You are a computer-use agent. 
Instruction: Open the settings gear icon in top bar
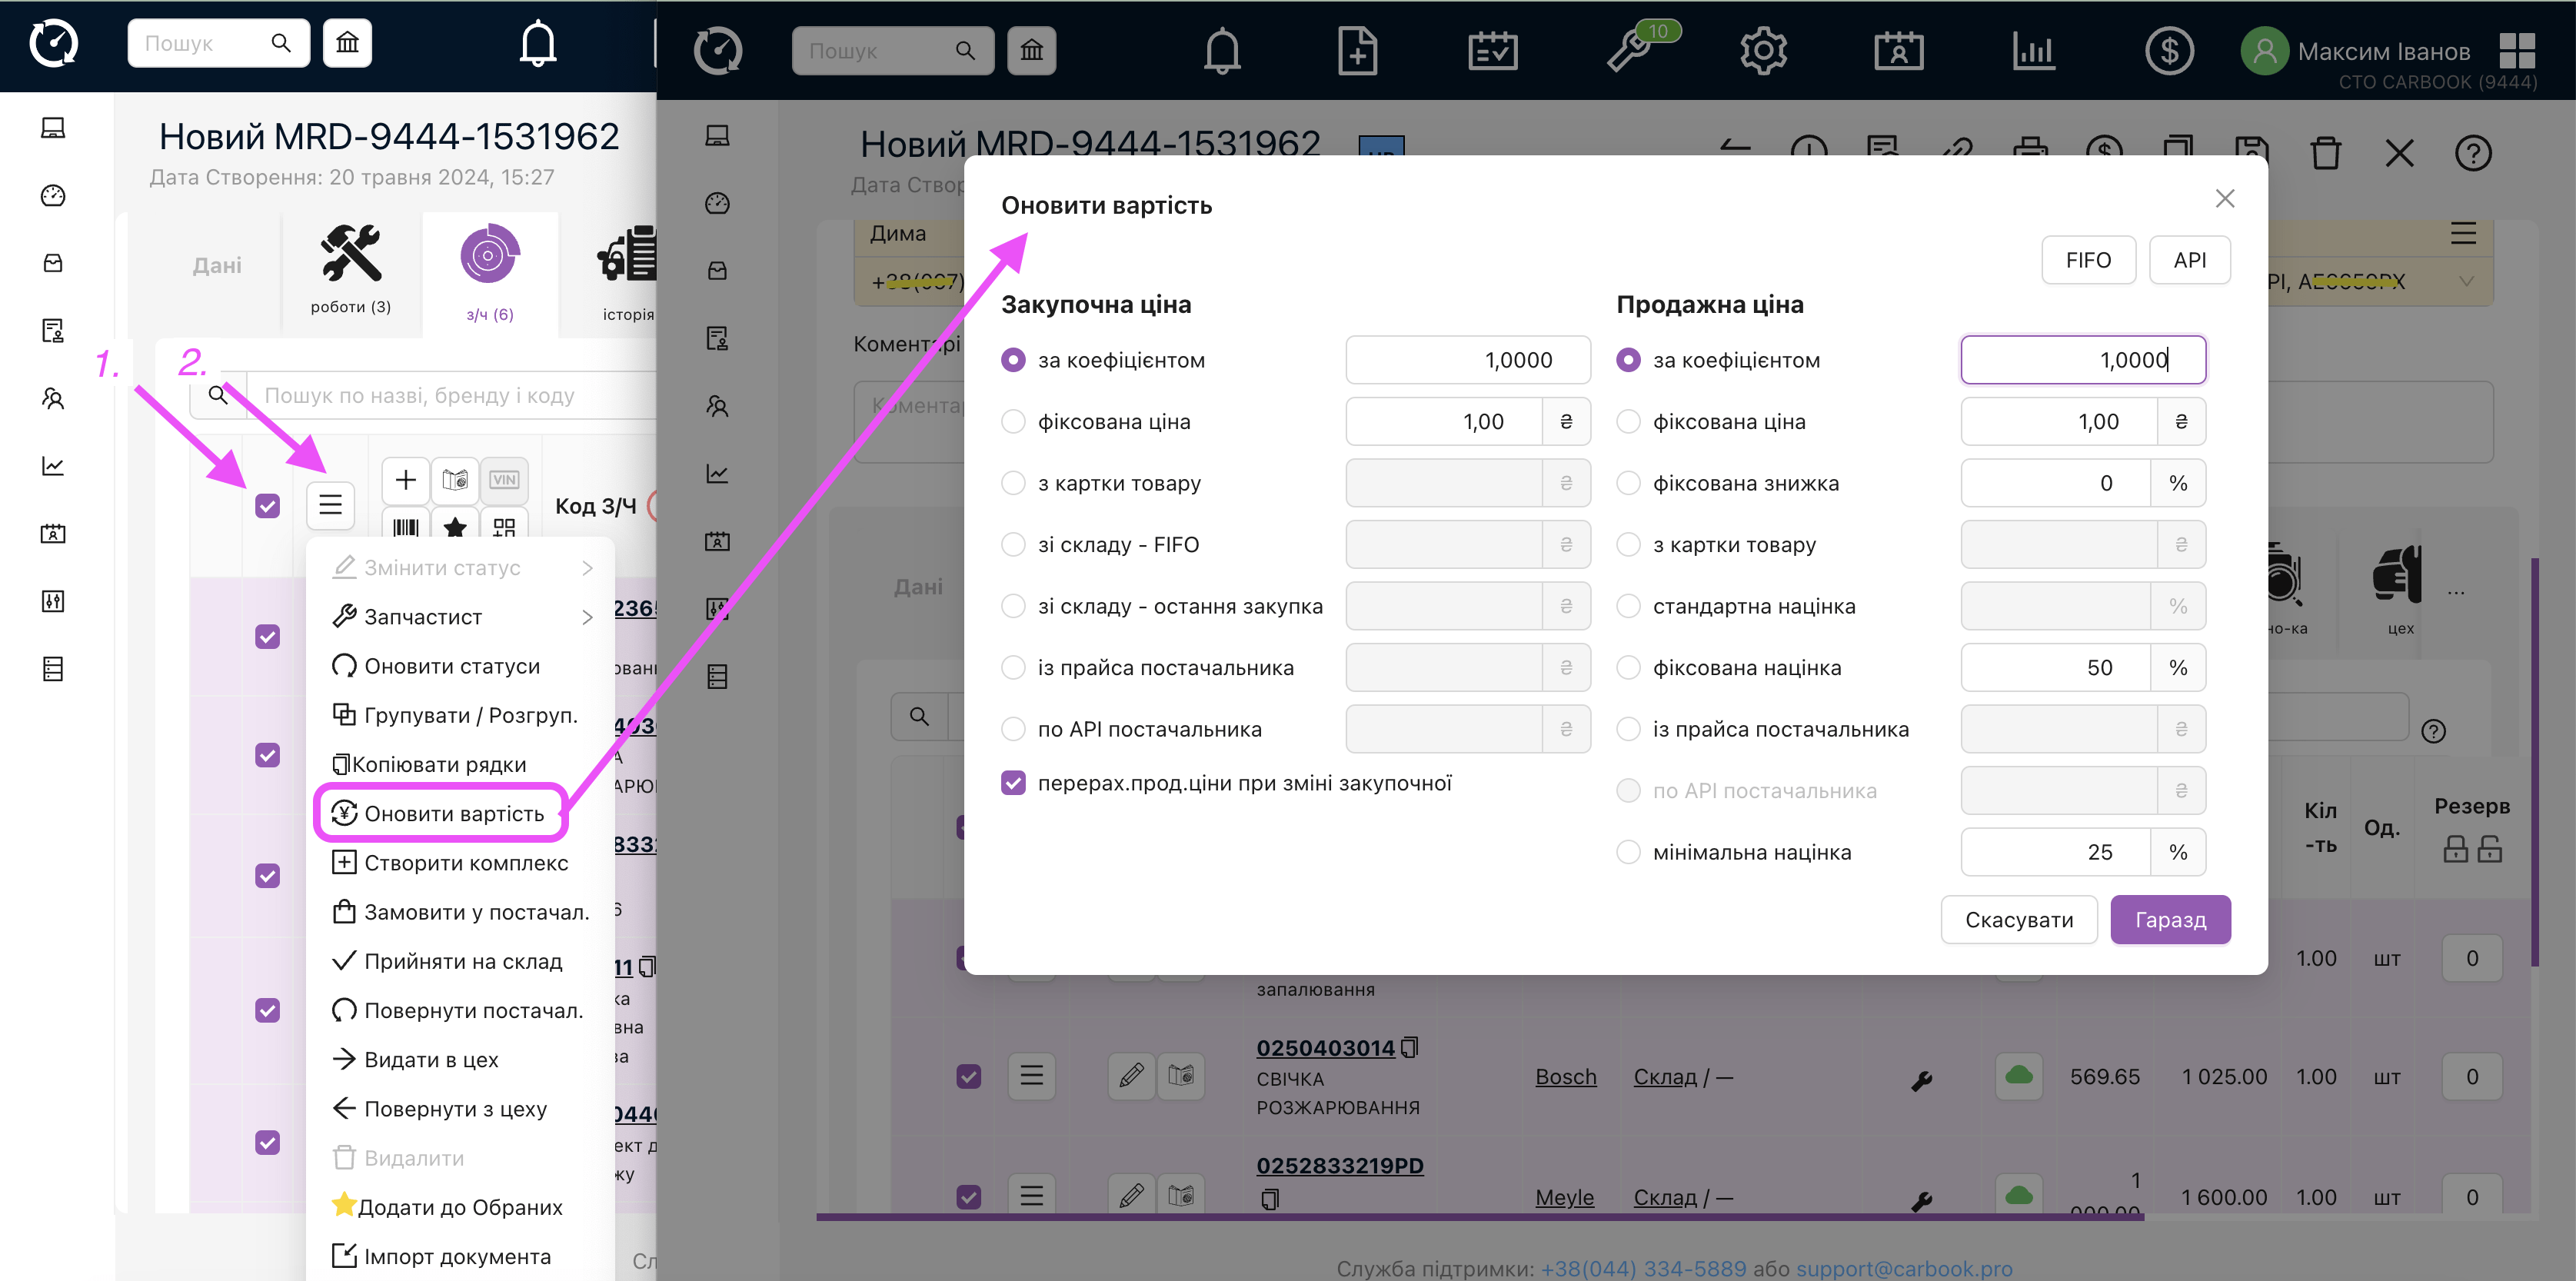coord(1763,50)
